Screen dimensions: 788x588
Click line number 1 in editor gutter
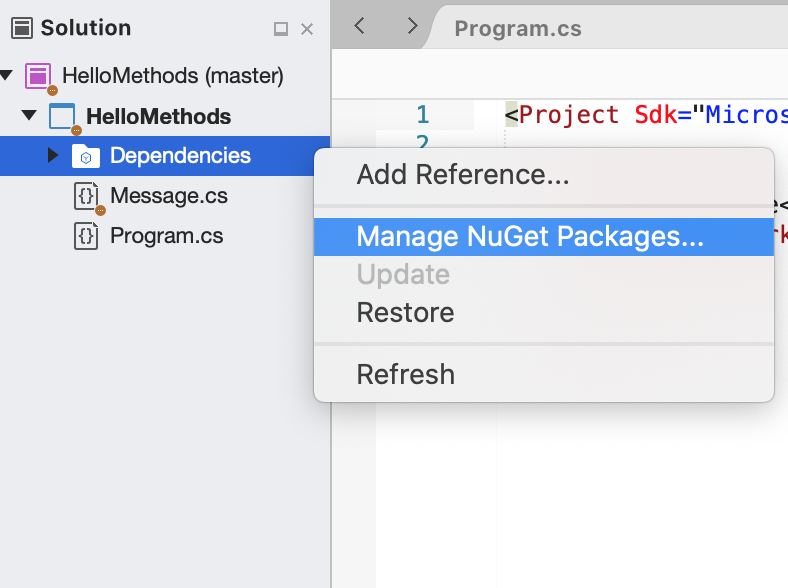(x=422, y=114)
